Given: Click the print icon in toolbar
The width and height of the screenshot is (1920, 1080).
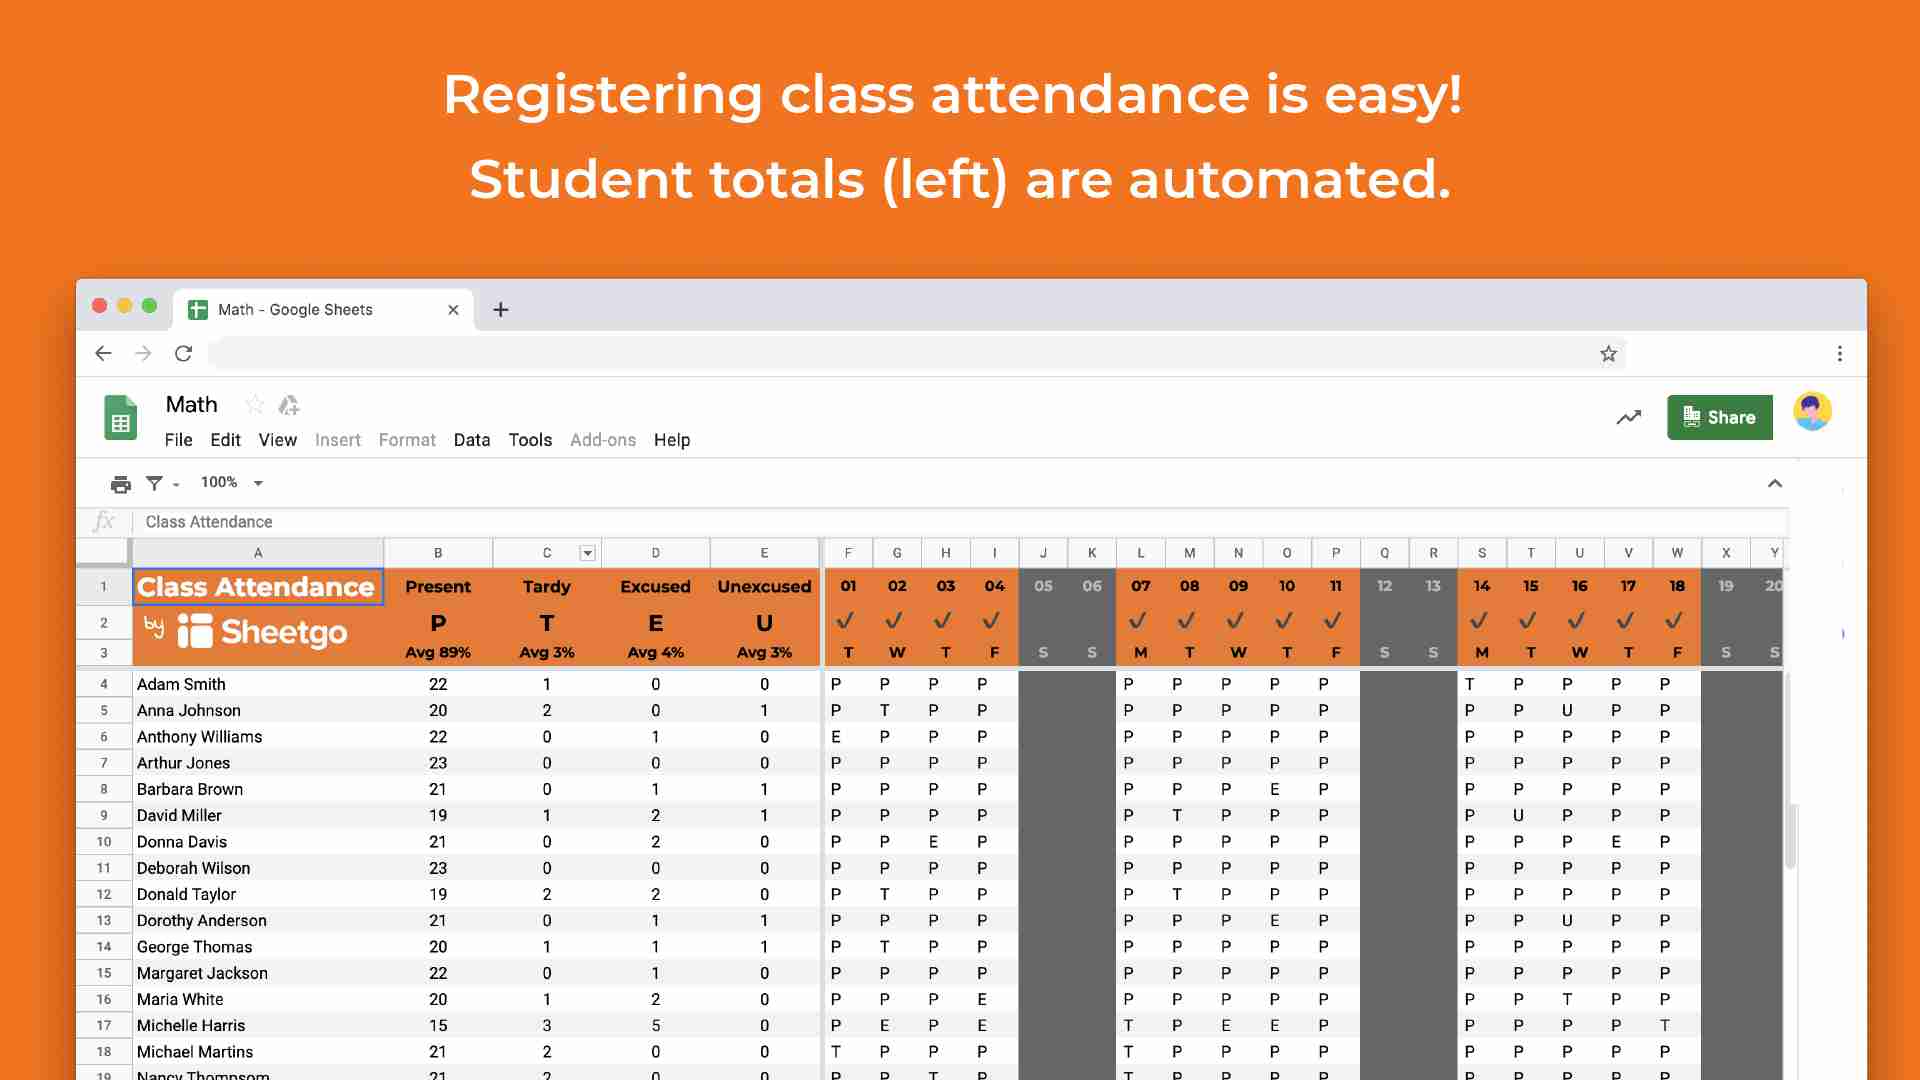Looking at the screenshot, I should tap(120, 481).
